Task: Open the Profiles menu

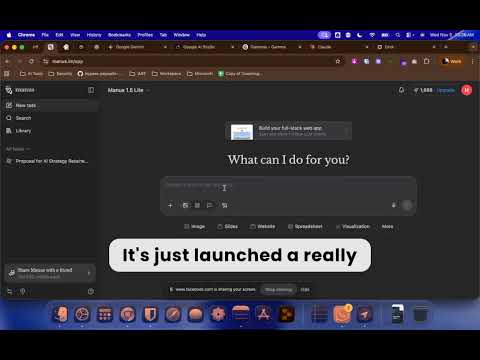Action: coord(145,35)
